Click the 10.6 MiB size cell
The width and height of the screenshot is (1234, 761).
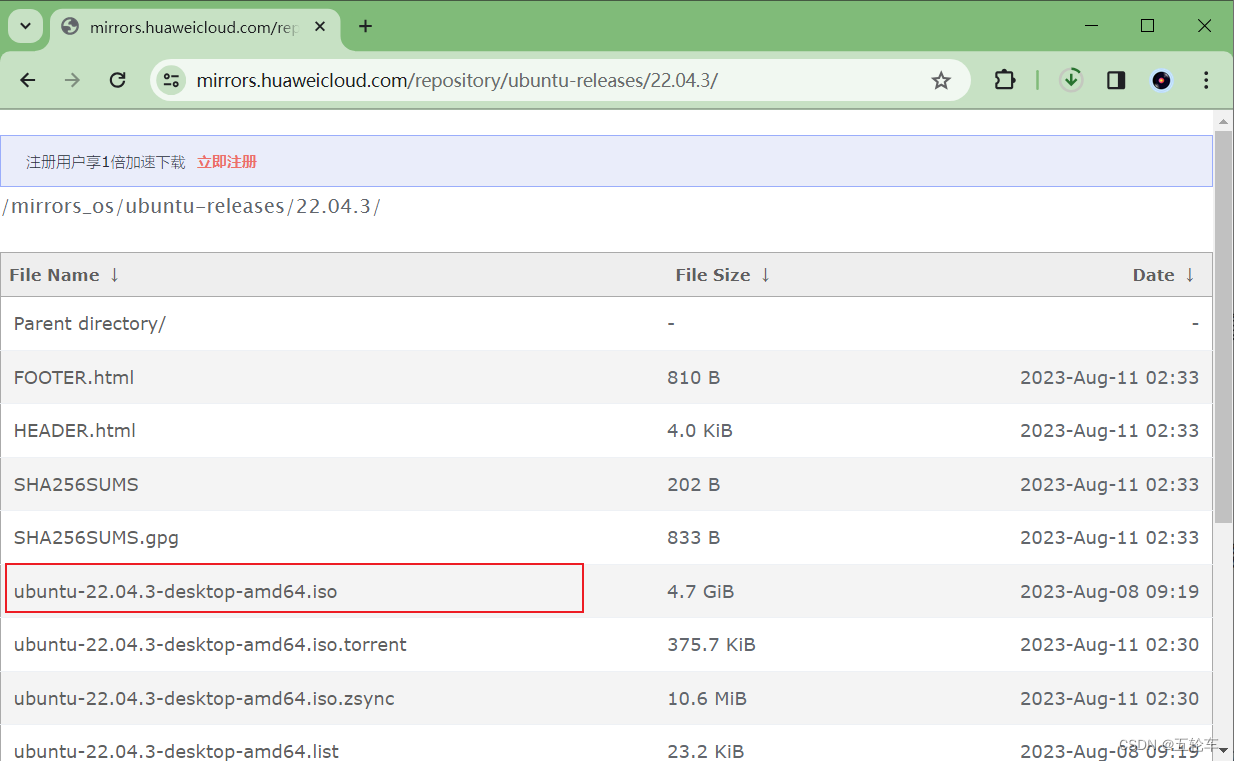click(707, 699)
